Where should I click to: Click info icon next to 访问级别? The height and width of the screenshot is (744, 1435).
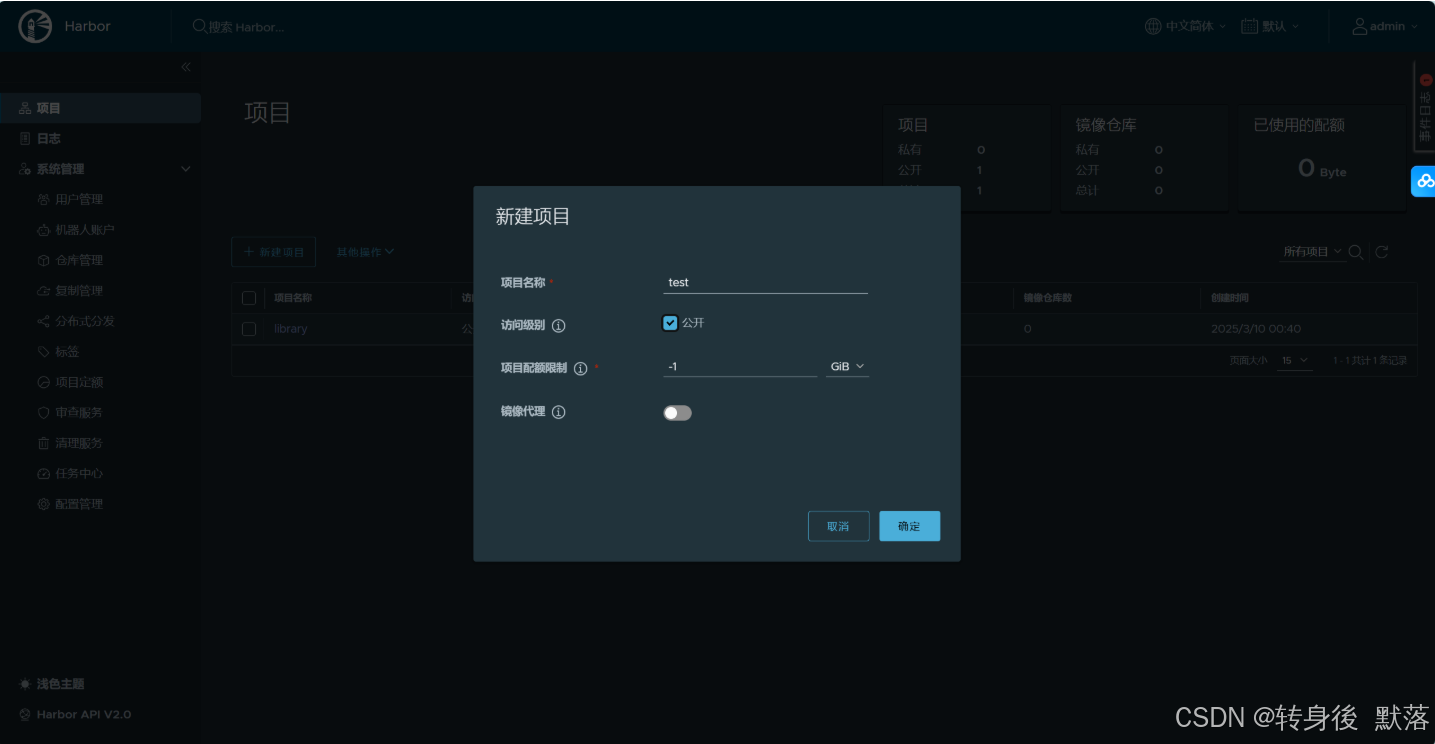559,325
